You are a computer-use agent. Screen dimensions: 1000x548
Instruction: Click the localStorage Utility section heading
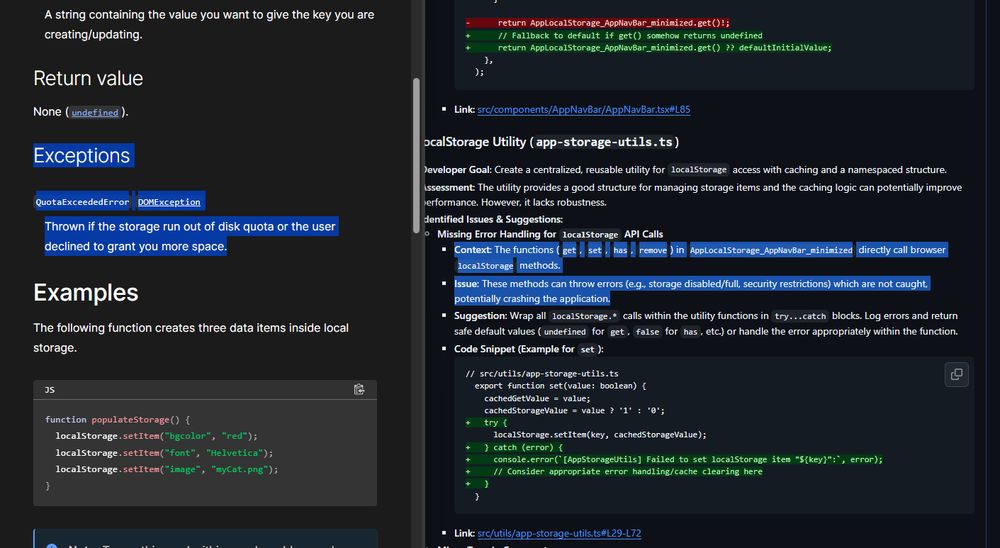[x=550, y=142]
